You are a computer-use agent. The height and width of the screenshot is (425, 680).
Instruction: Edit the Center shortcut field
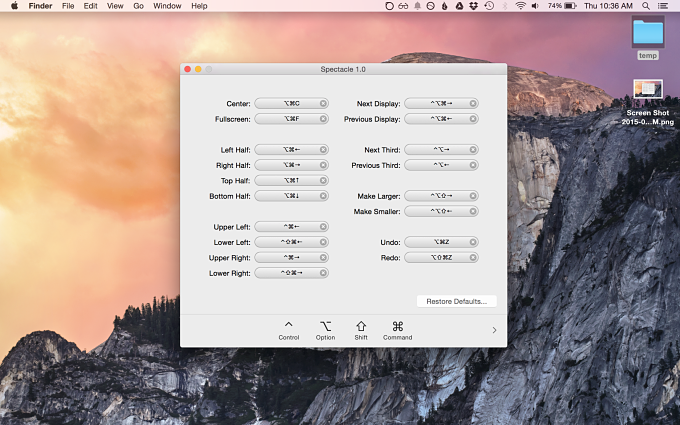291,103
